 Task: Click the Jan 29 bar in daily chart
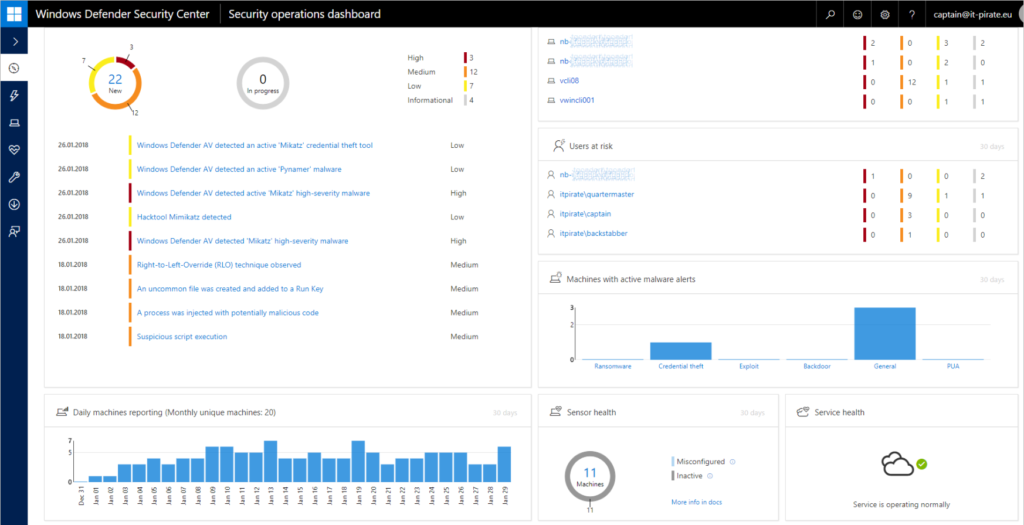(504, 464)
